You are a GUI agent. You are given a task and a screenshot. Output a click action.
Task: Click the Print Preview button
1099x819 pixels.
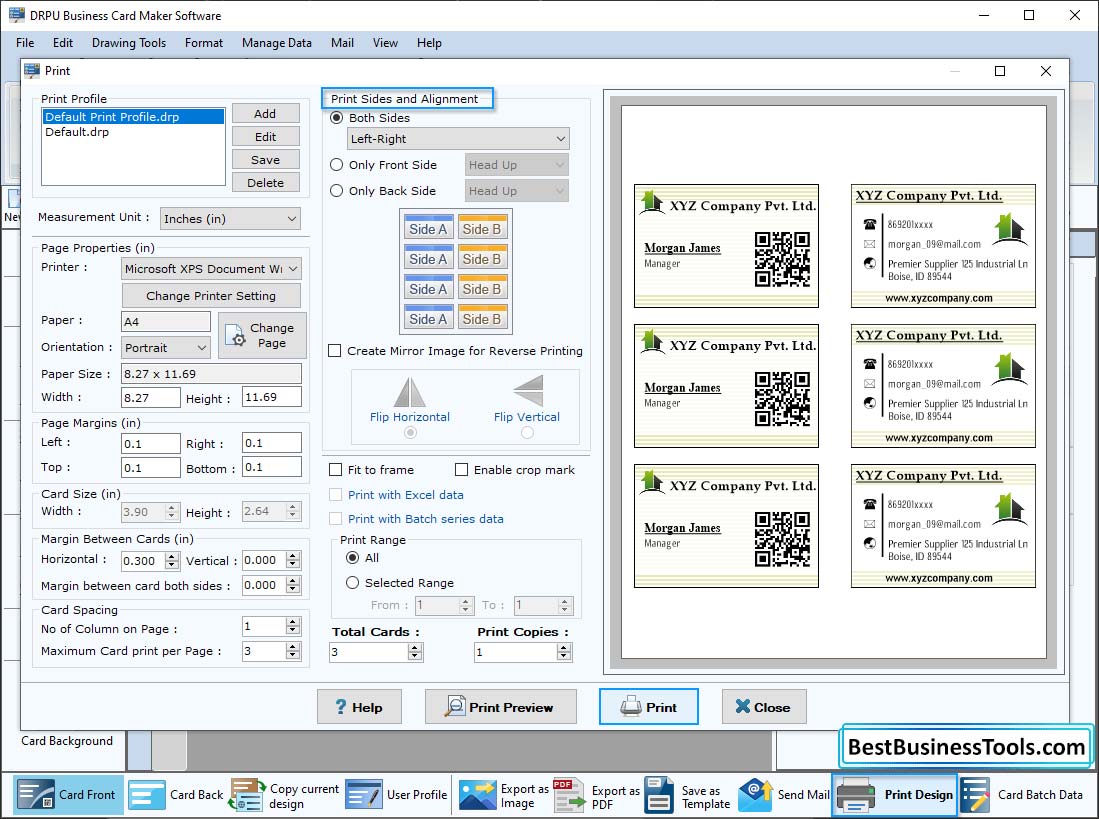click(x=500, y=707)
